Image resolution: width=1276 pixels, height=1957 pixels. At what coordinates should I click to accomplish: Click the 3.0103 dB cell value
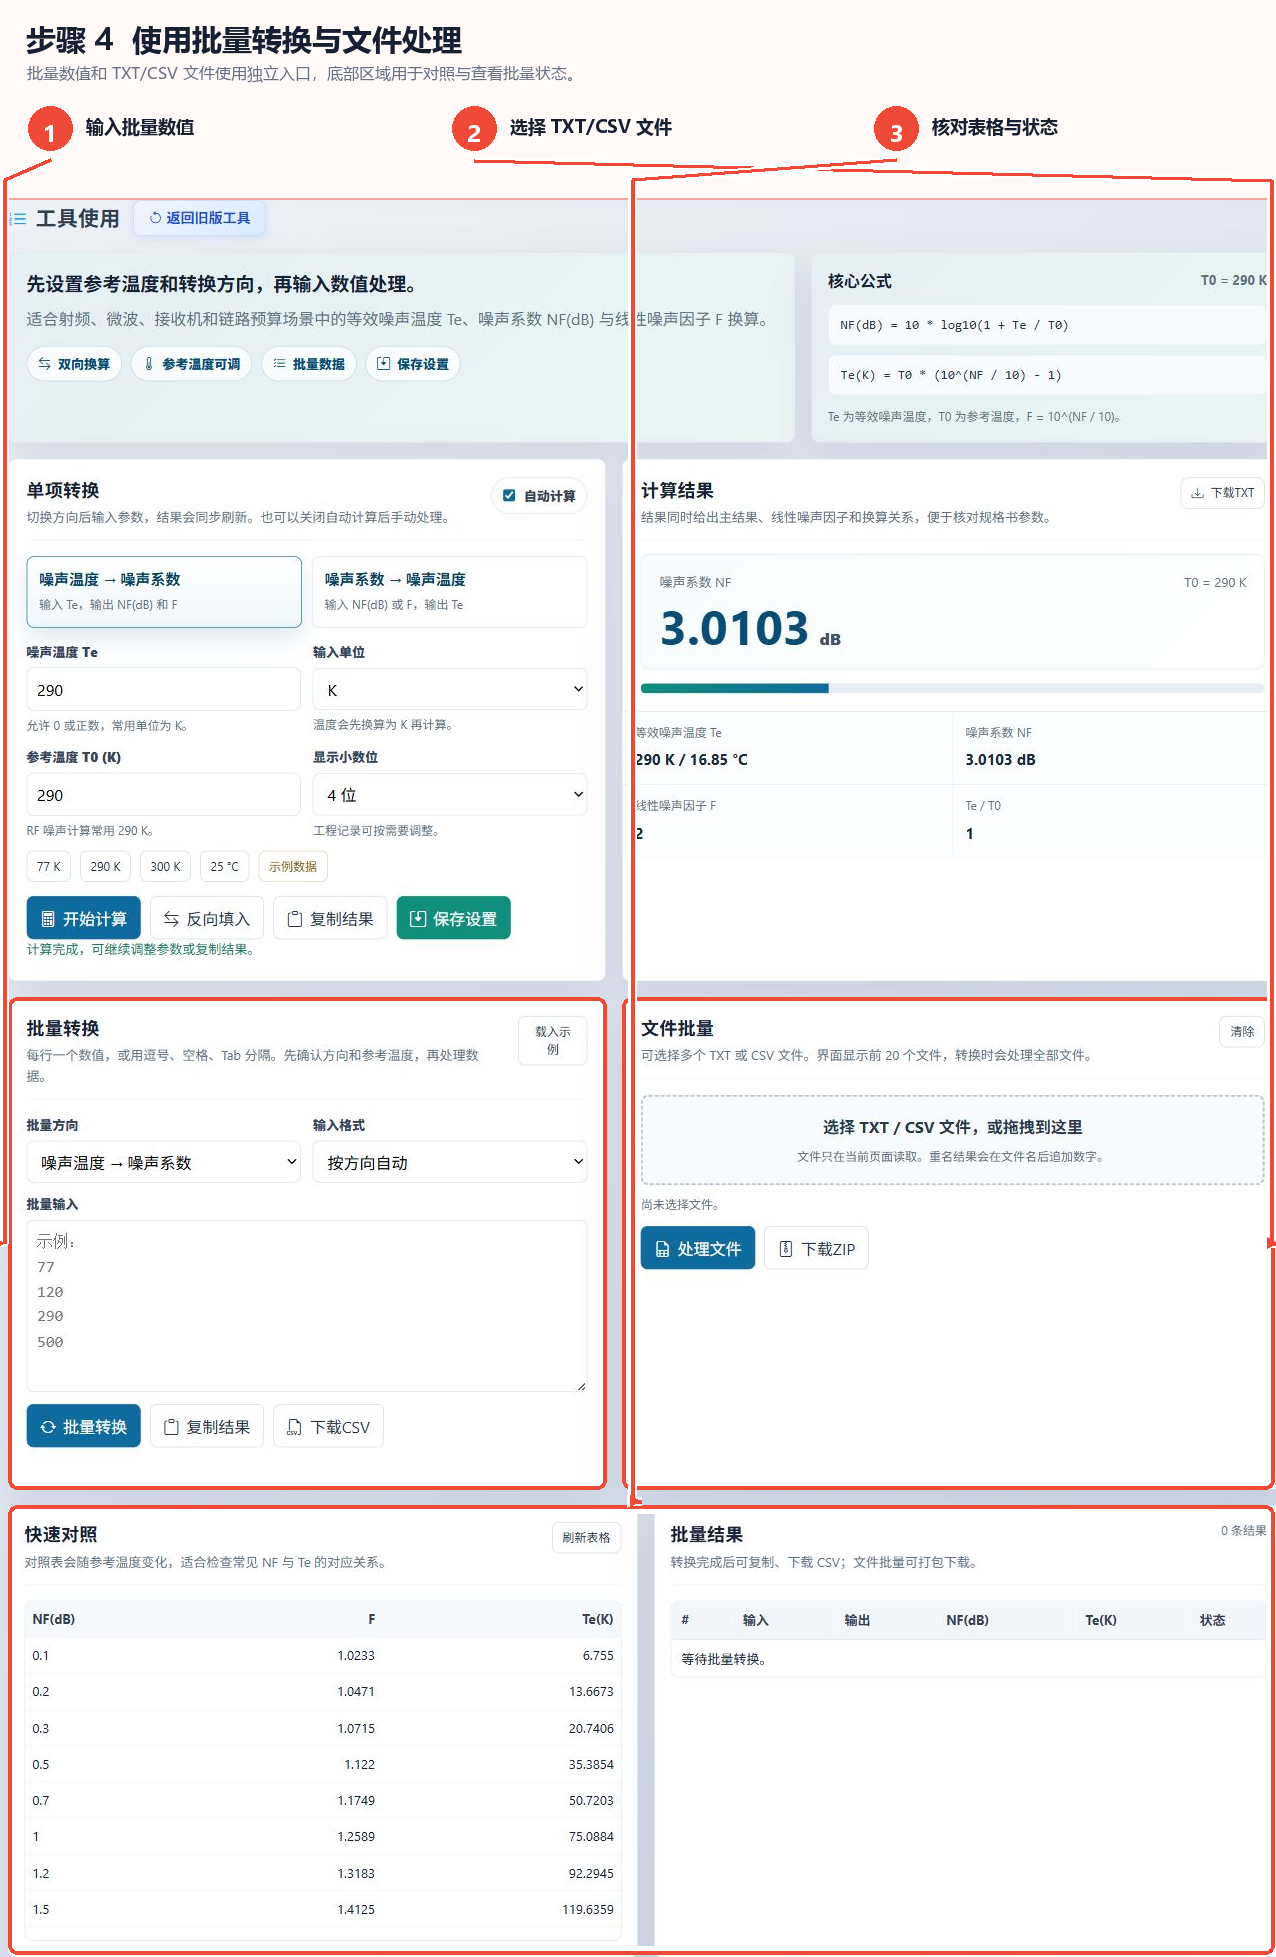(x=1000, y=760)
